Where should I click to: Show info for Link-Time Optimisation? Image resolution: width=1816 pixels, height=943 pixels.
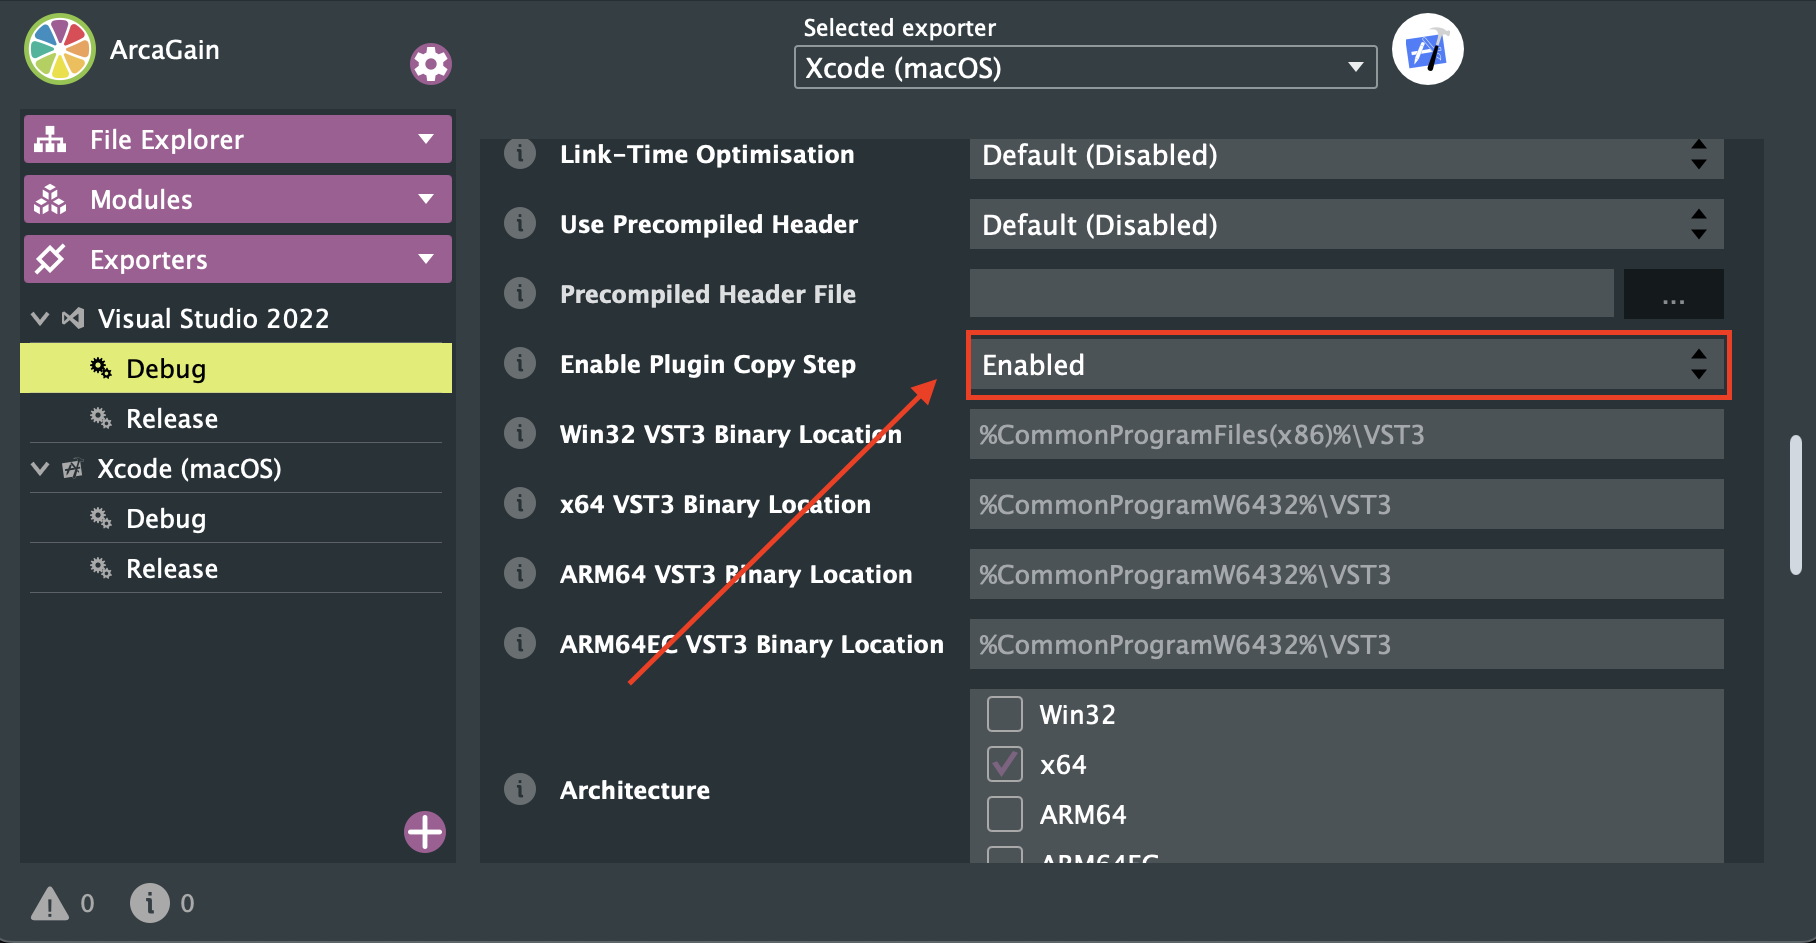(x=520, y=154)
